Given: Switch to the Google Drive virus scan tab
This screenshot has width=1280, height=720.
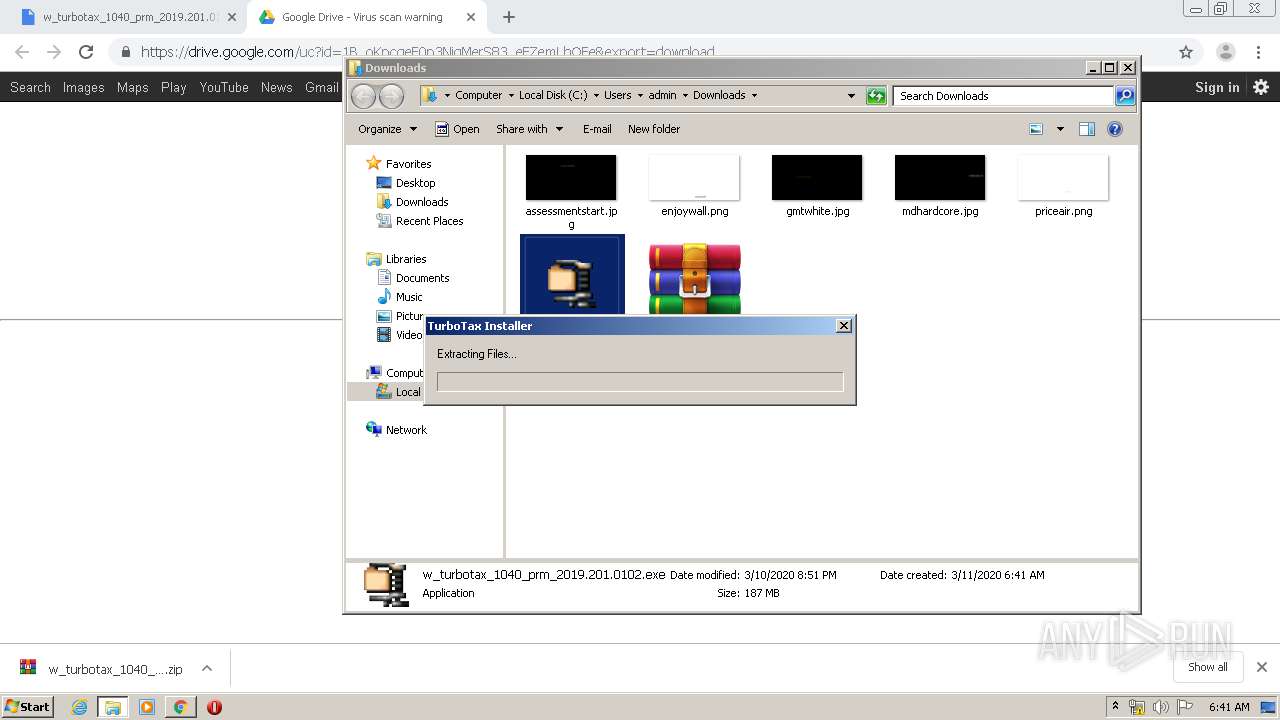Looking at the screenshot, I should click(362, 17).
